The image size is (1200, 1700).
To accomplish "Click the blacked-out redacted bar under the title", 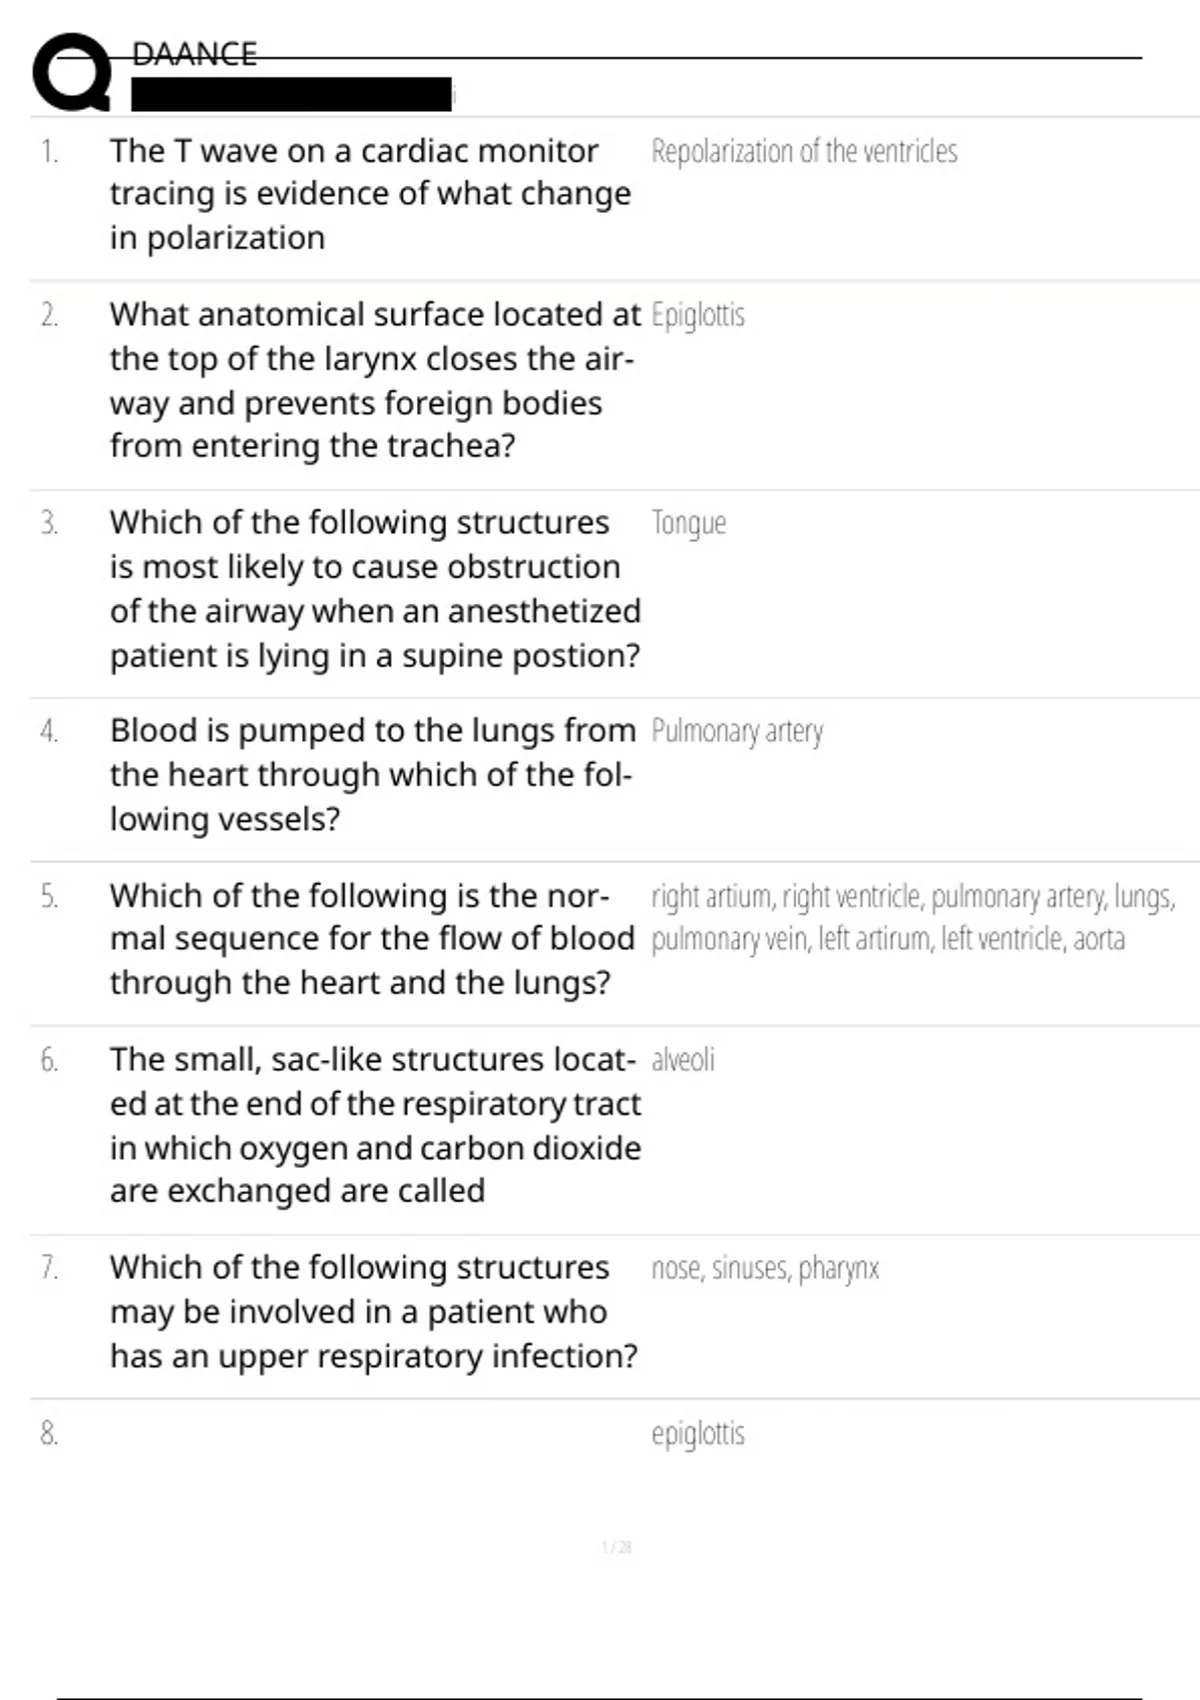I will click(291, 95).
